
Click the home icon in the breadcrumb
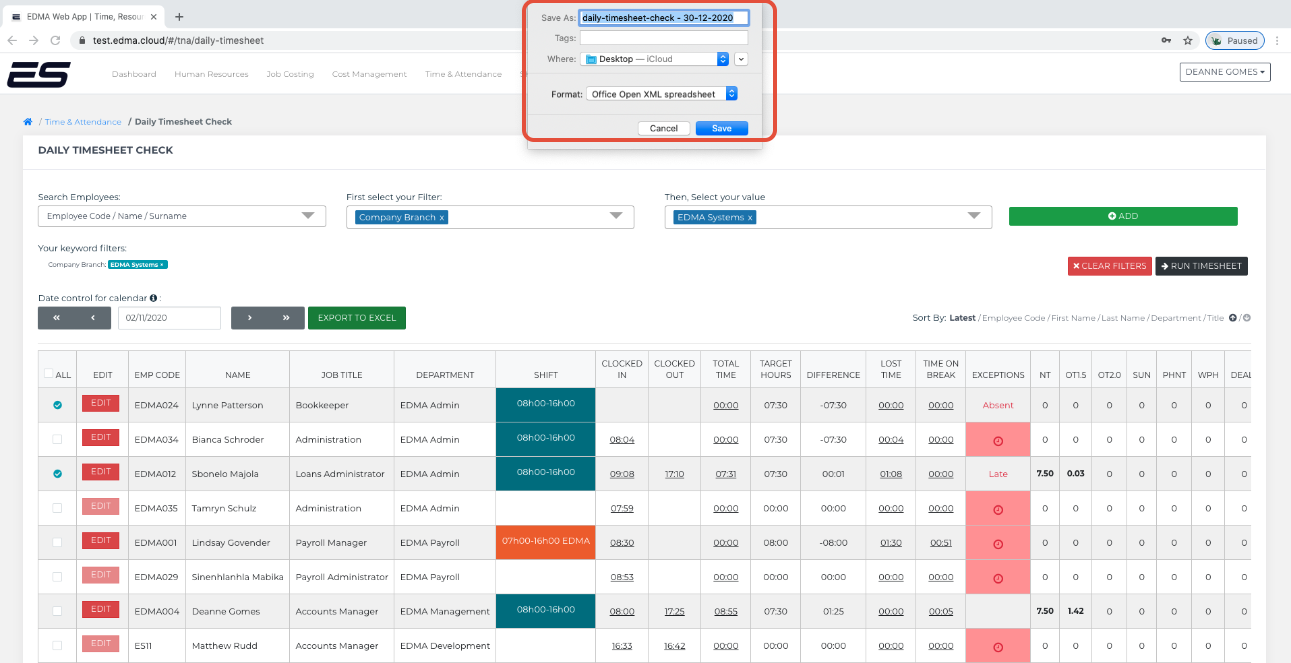click(28, 122)
